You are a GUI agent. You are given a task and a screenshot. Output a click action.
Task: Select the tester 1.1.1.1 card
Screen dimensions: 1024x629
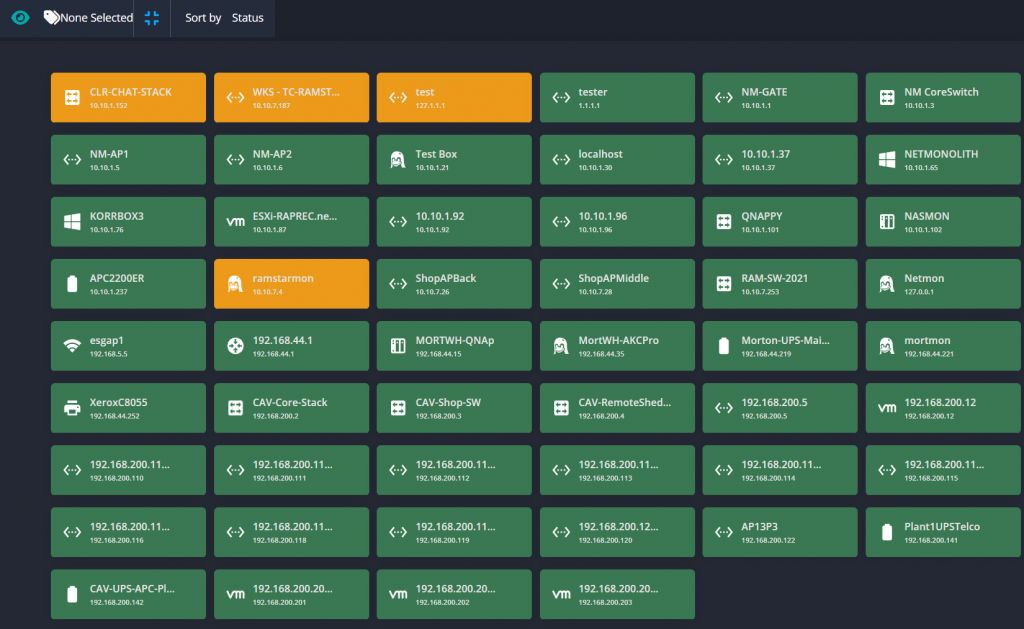coord(617,97)
